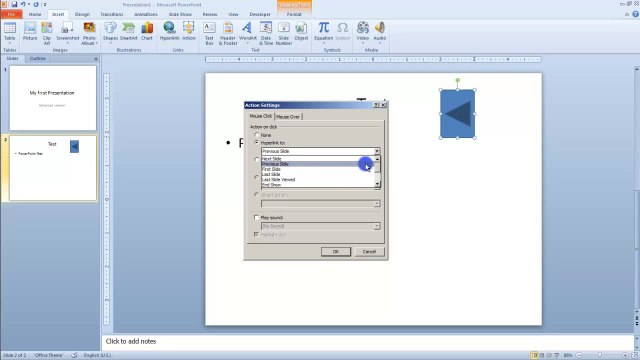Viewport: 640px width, 360px height.
Task: Open the Transitions ribbon tab
Action: point(112,14)
